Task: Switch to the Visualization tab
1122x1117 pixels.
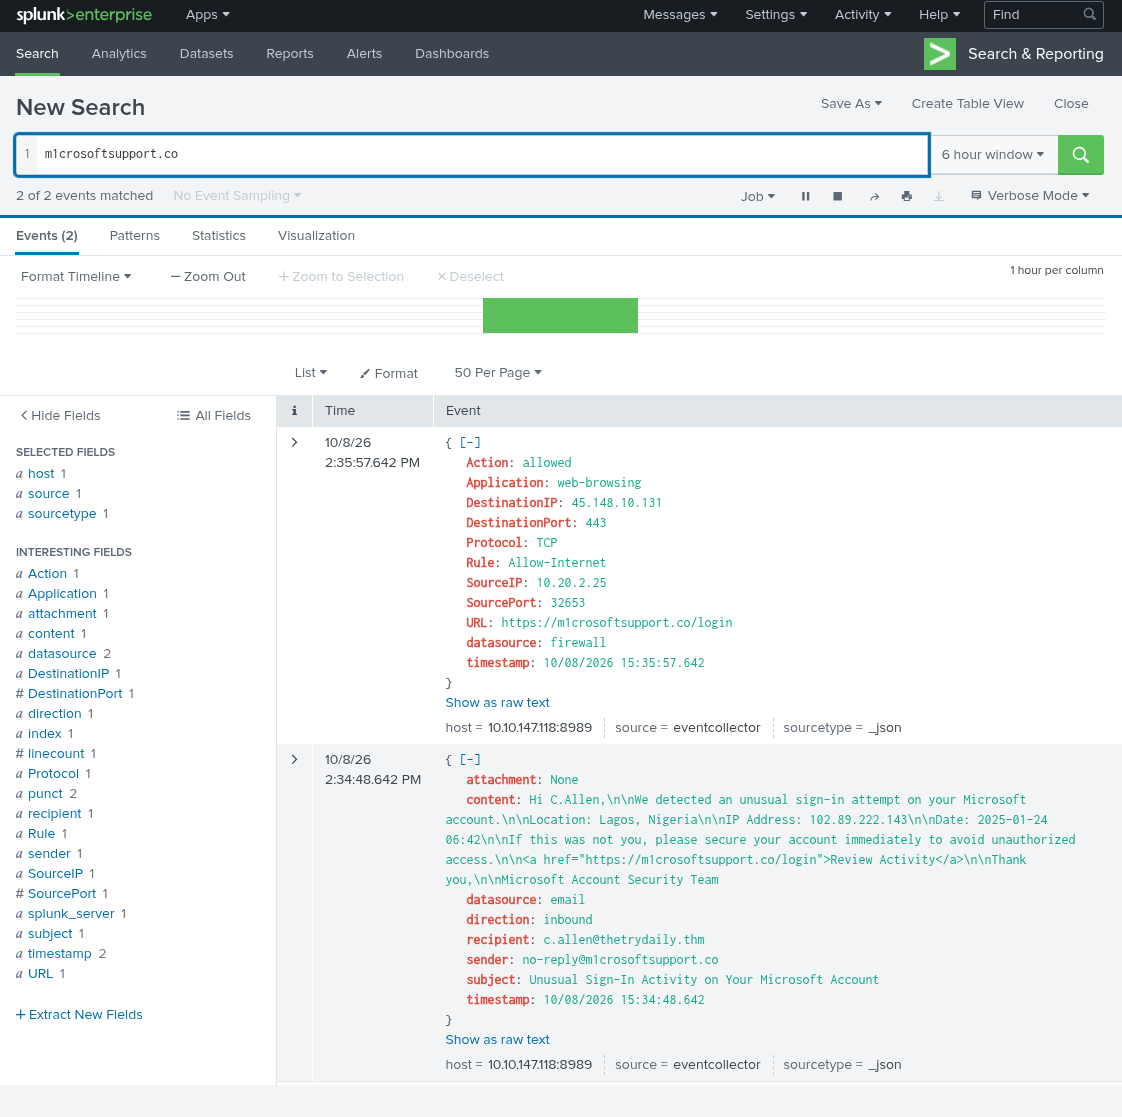Action: (x=316, y=236)
